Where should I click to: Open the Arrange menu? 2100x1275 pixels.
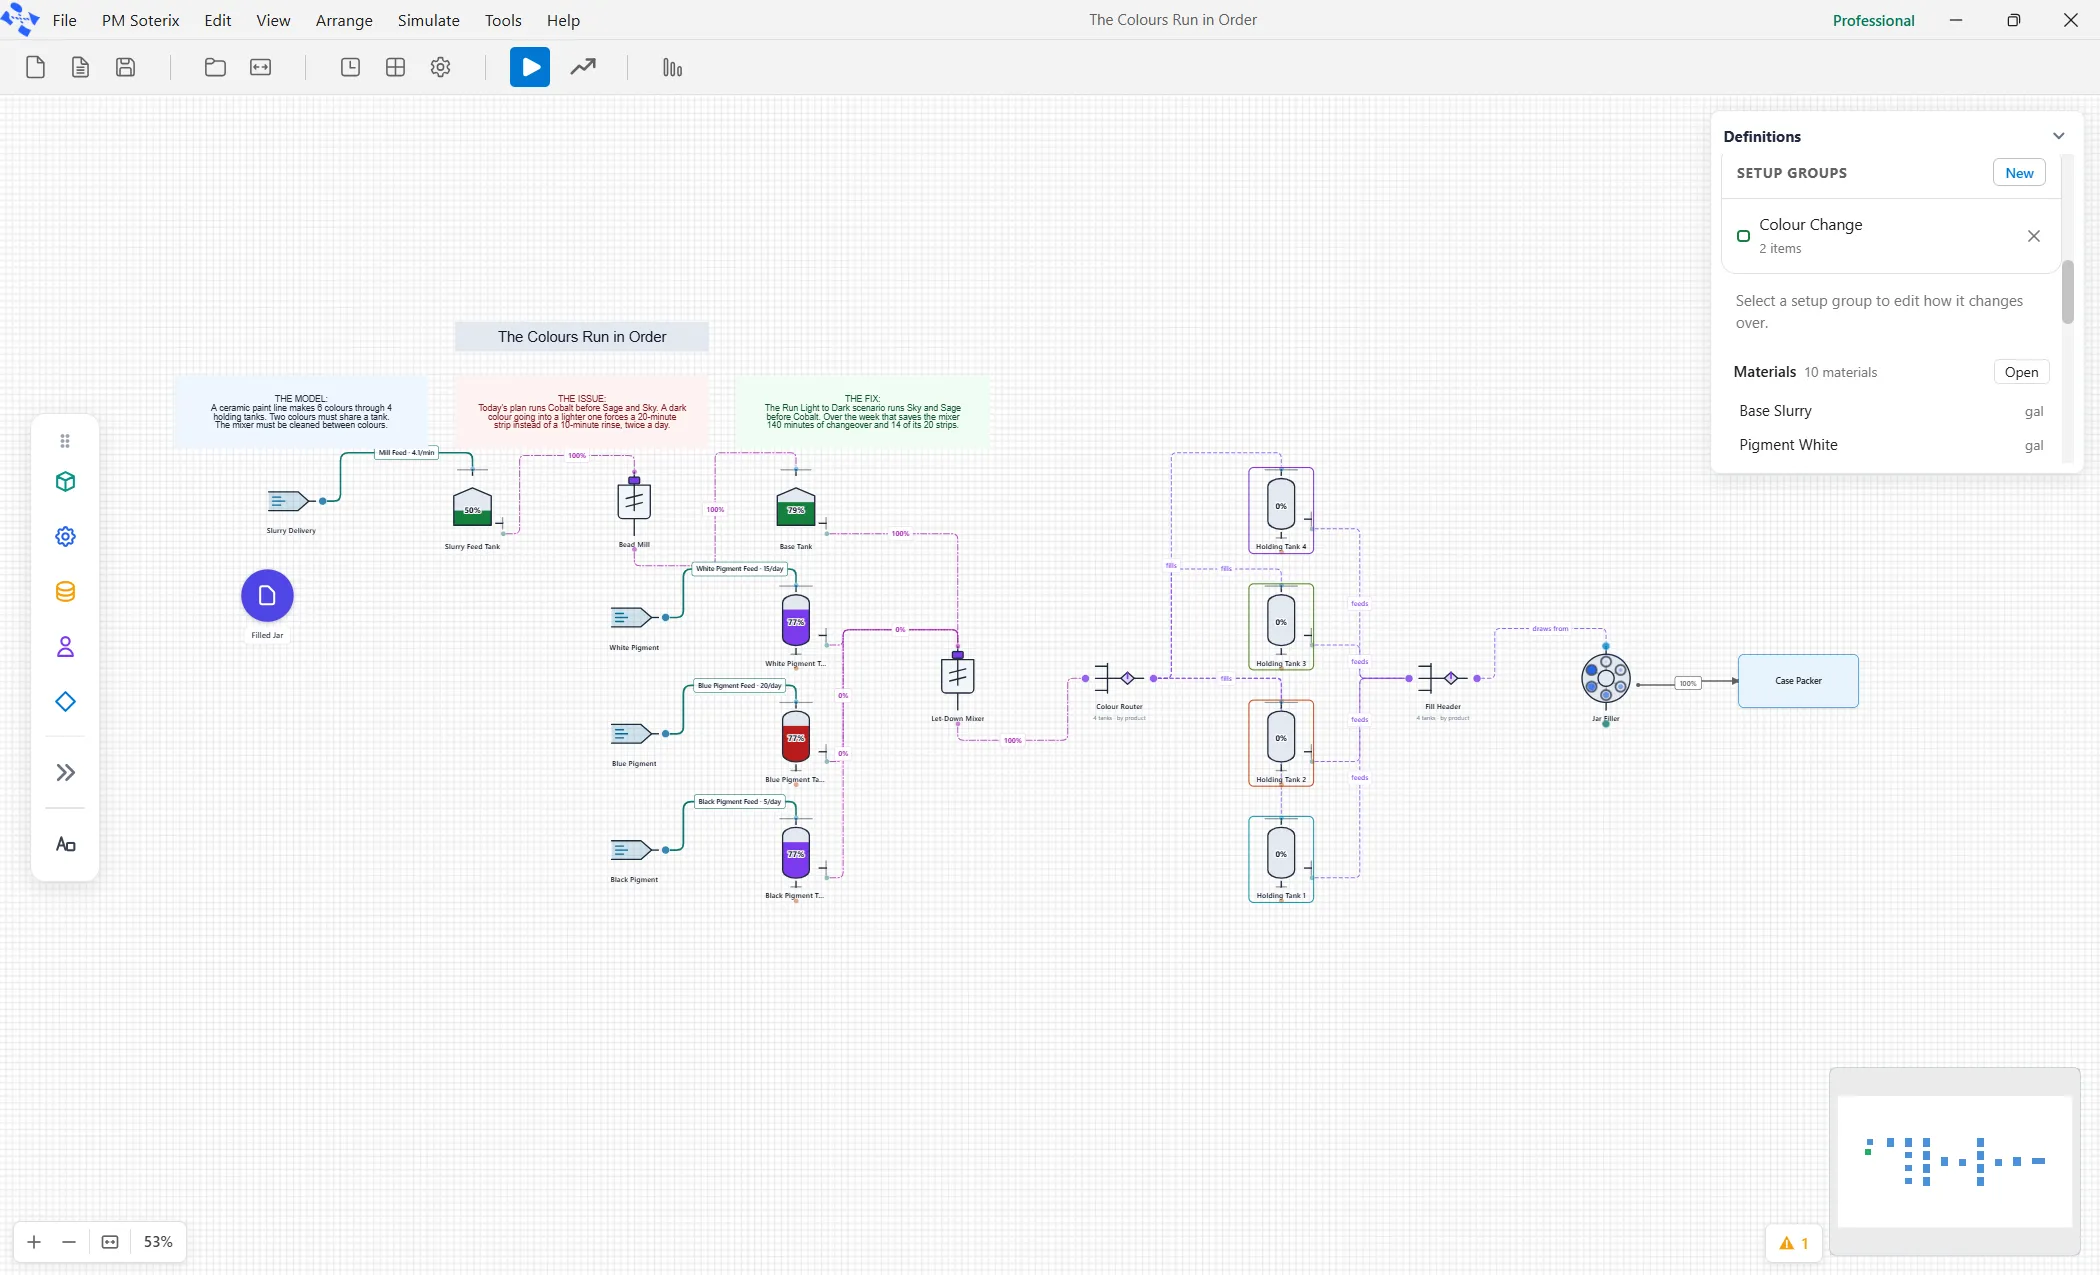344,20
